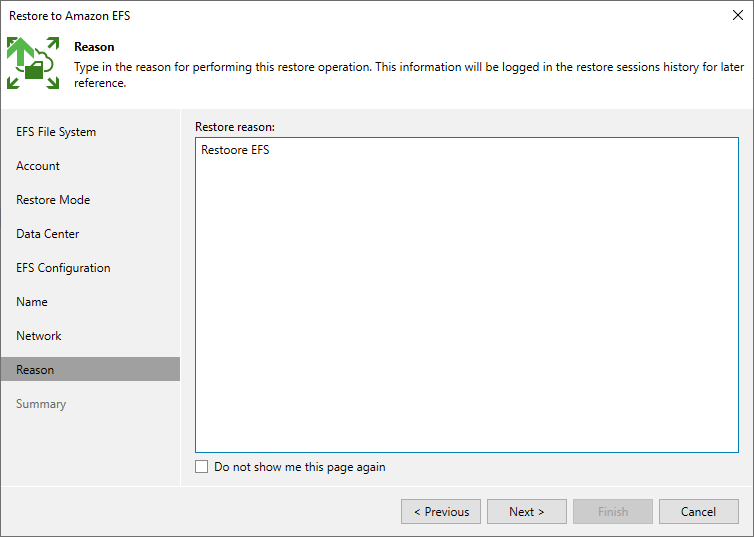Click the Next button

tap(527, 512)
